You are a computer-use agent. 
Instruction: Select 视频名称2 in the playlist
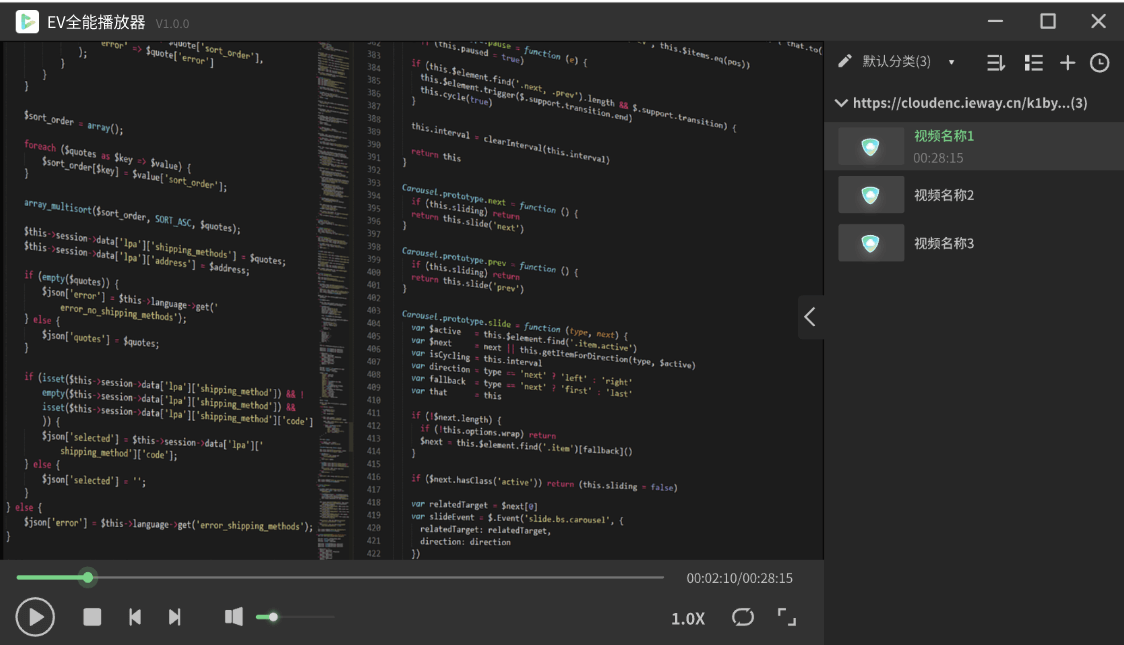point(943,195)
